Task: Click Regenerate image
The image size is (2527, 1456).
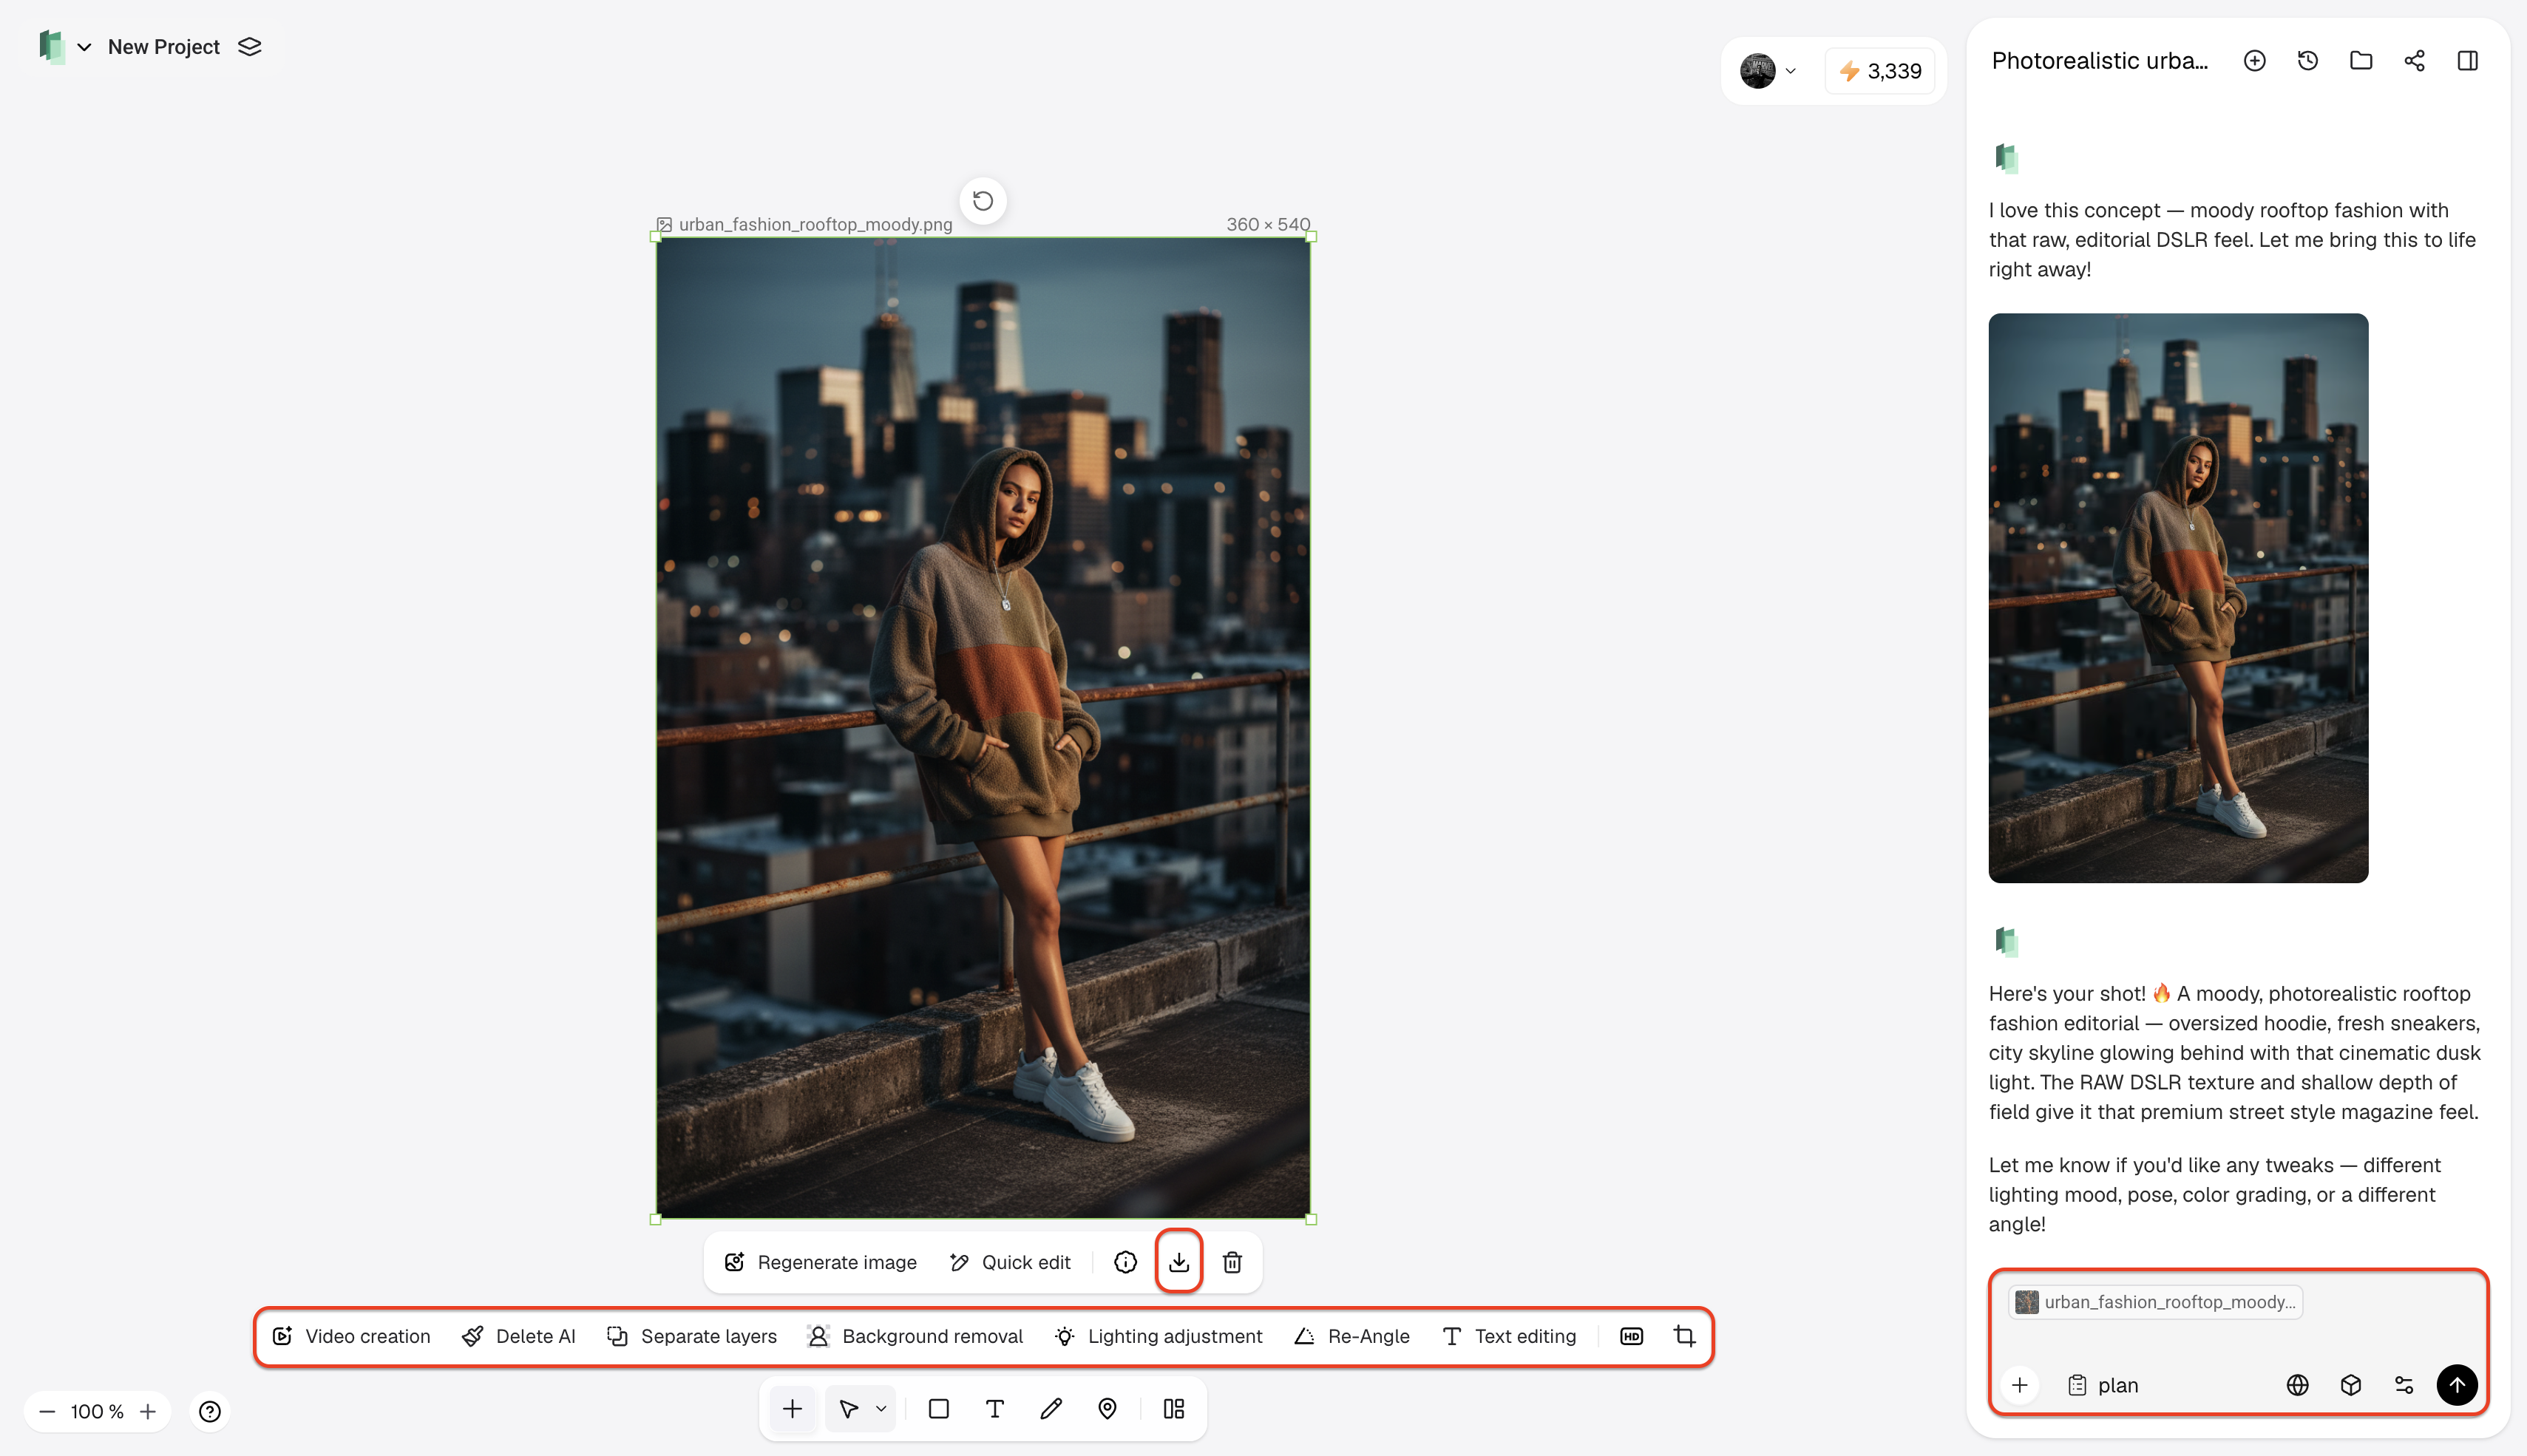Action: point(821,1262)
